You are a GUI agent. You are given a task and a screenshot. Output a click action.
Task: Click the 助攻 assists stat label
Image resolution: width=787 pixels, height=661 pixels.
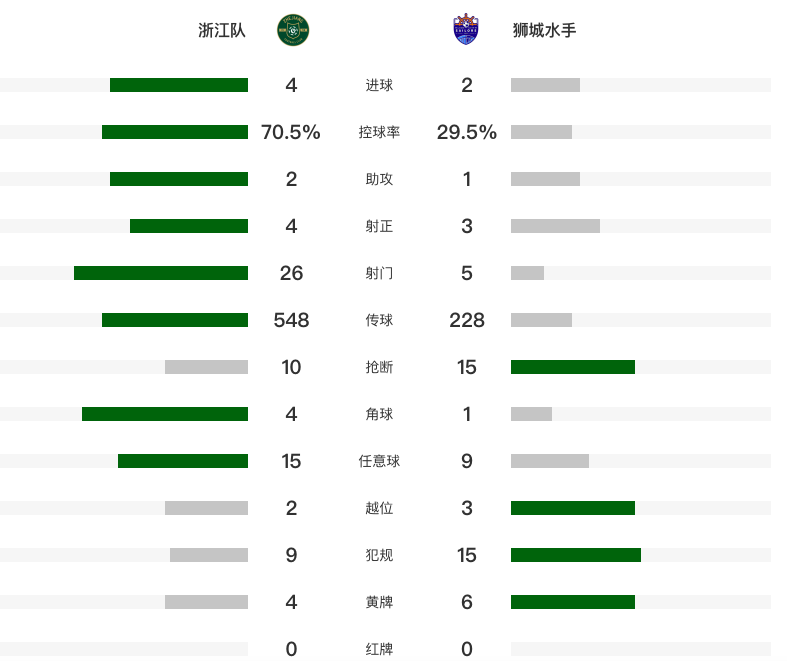(379, 179)
